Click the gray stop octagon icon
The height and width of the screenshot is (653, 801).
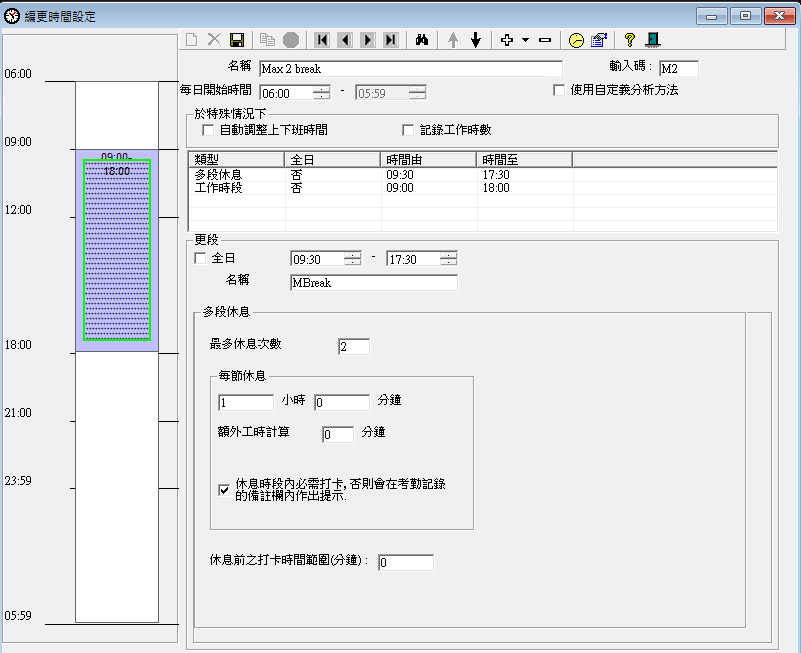[291, 40]
